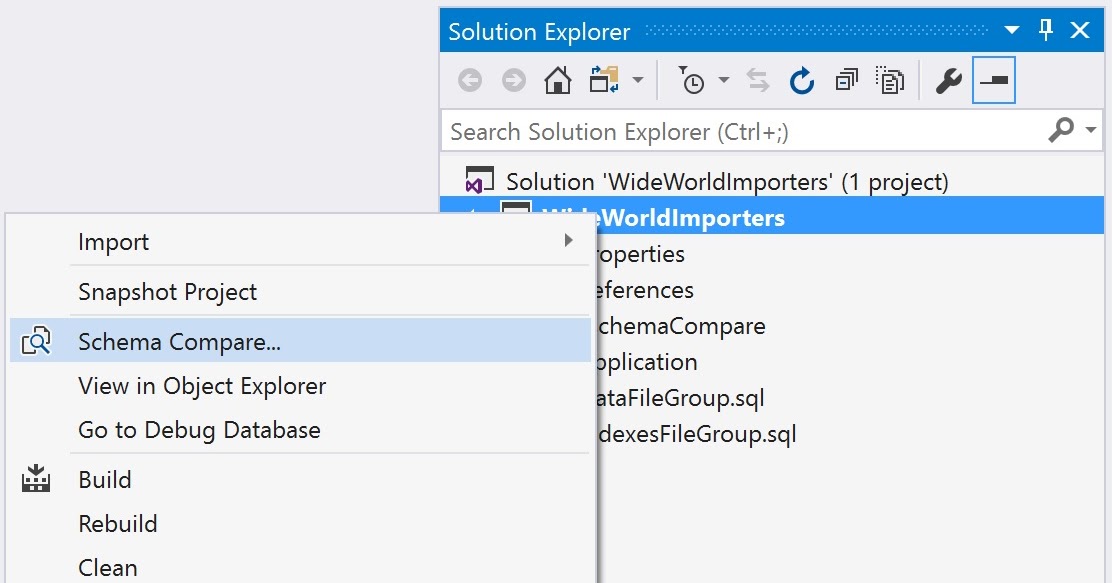Open the search scope dropdown arrow
Viewport: 1112px width, 583px height.
(1090, 130)
